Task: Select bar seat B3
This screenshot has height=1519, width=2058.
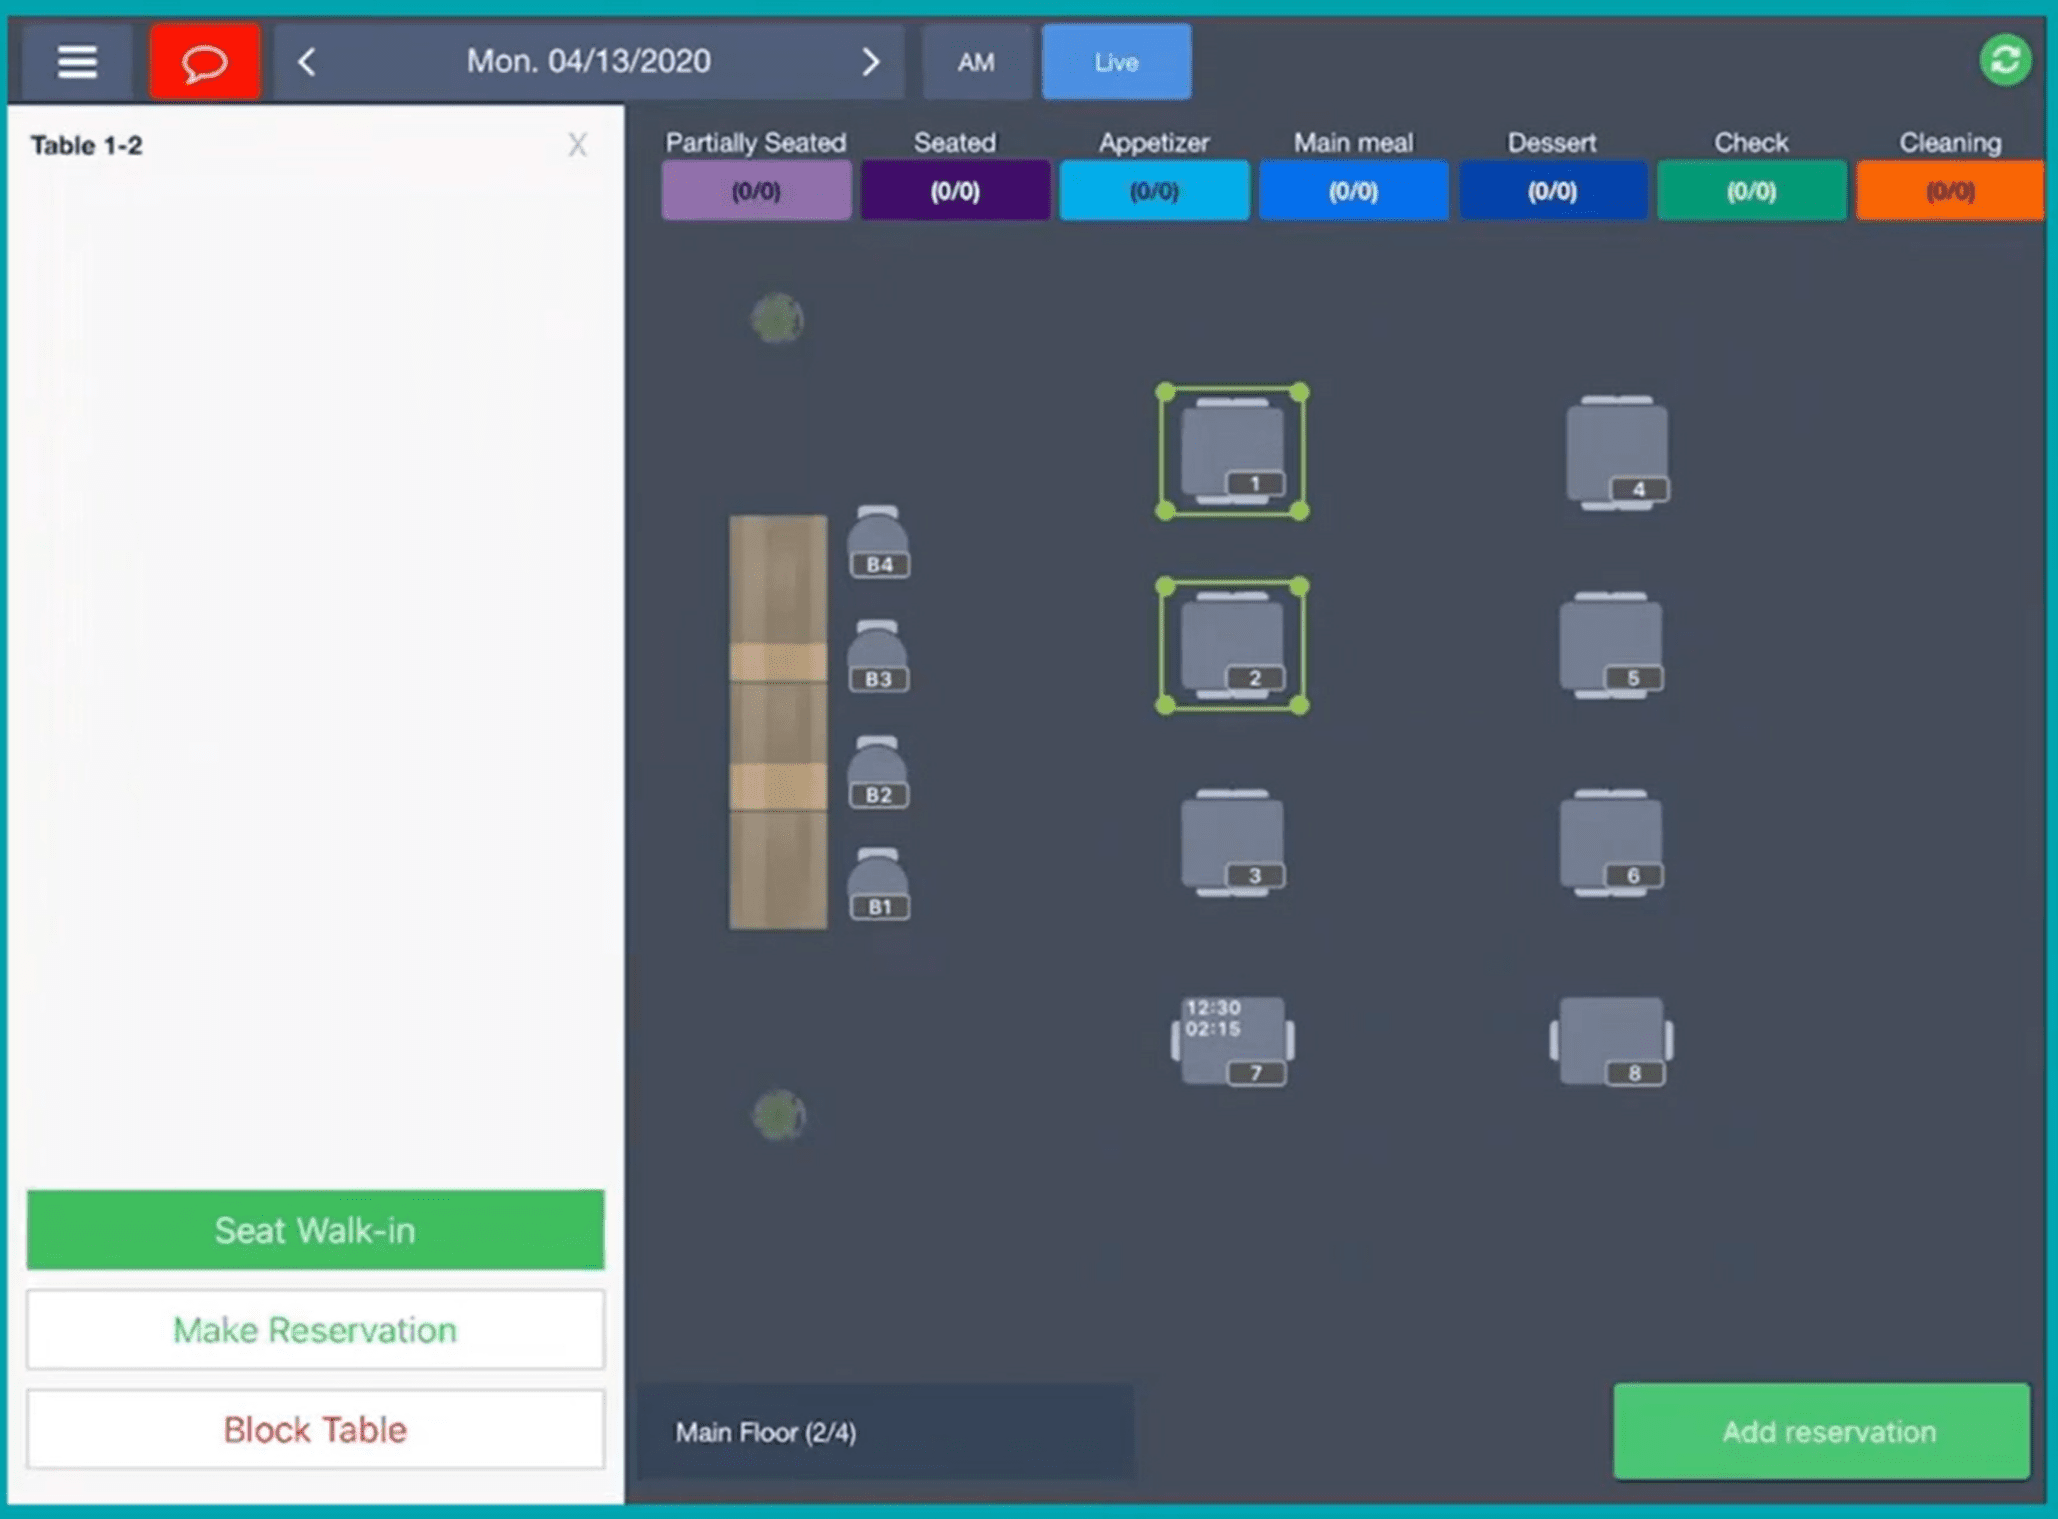Action: coord(877,657)
